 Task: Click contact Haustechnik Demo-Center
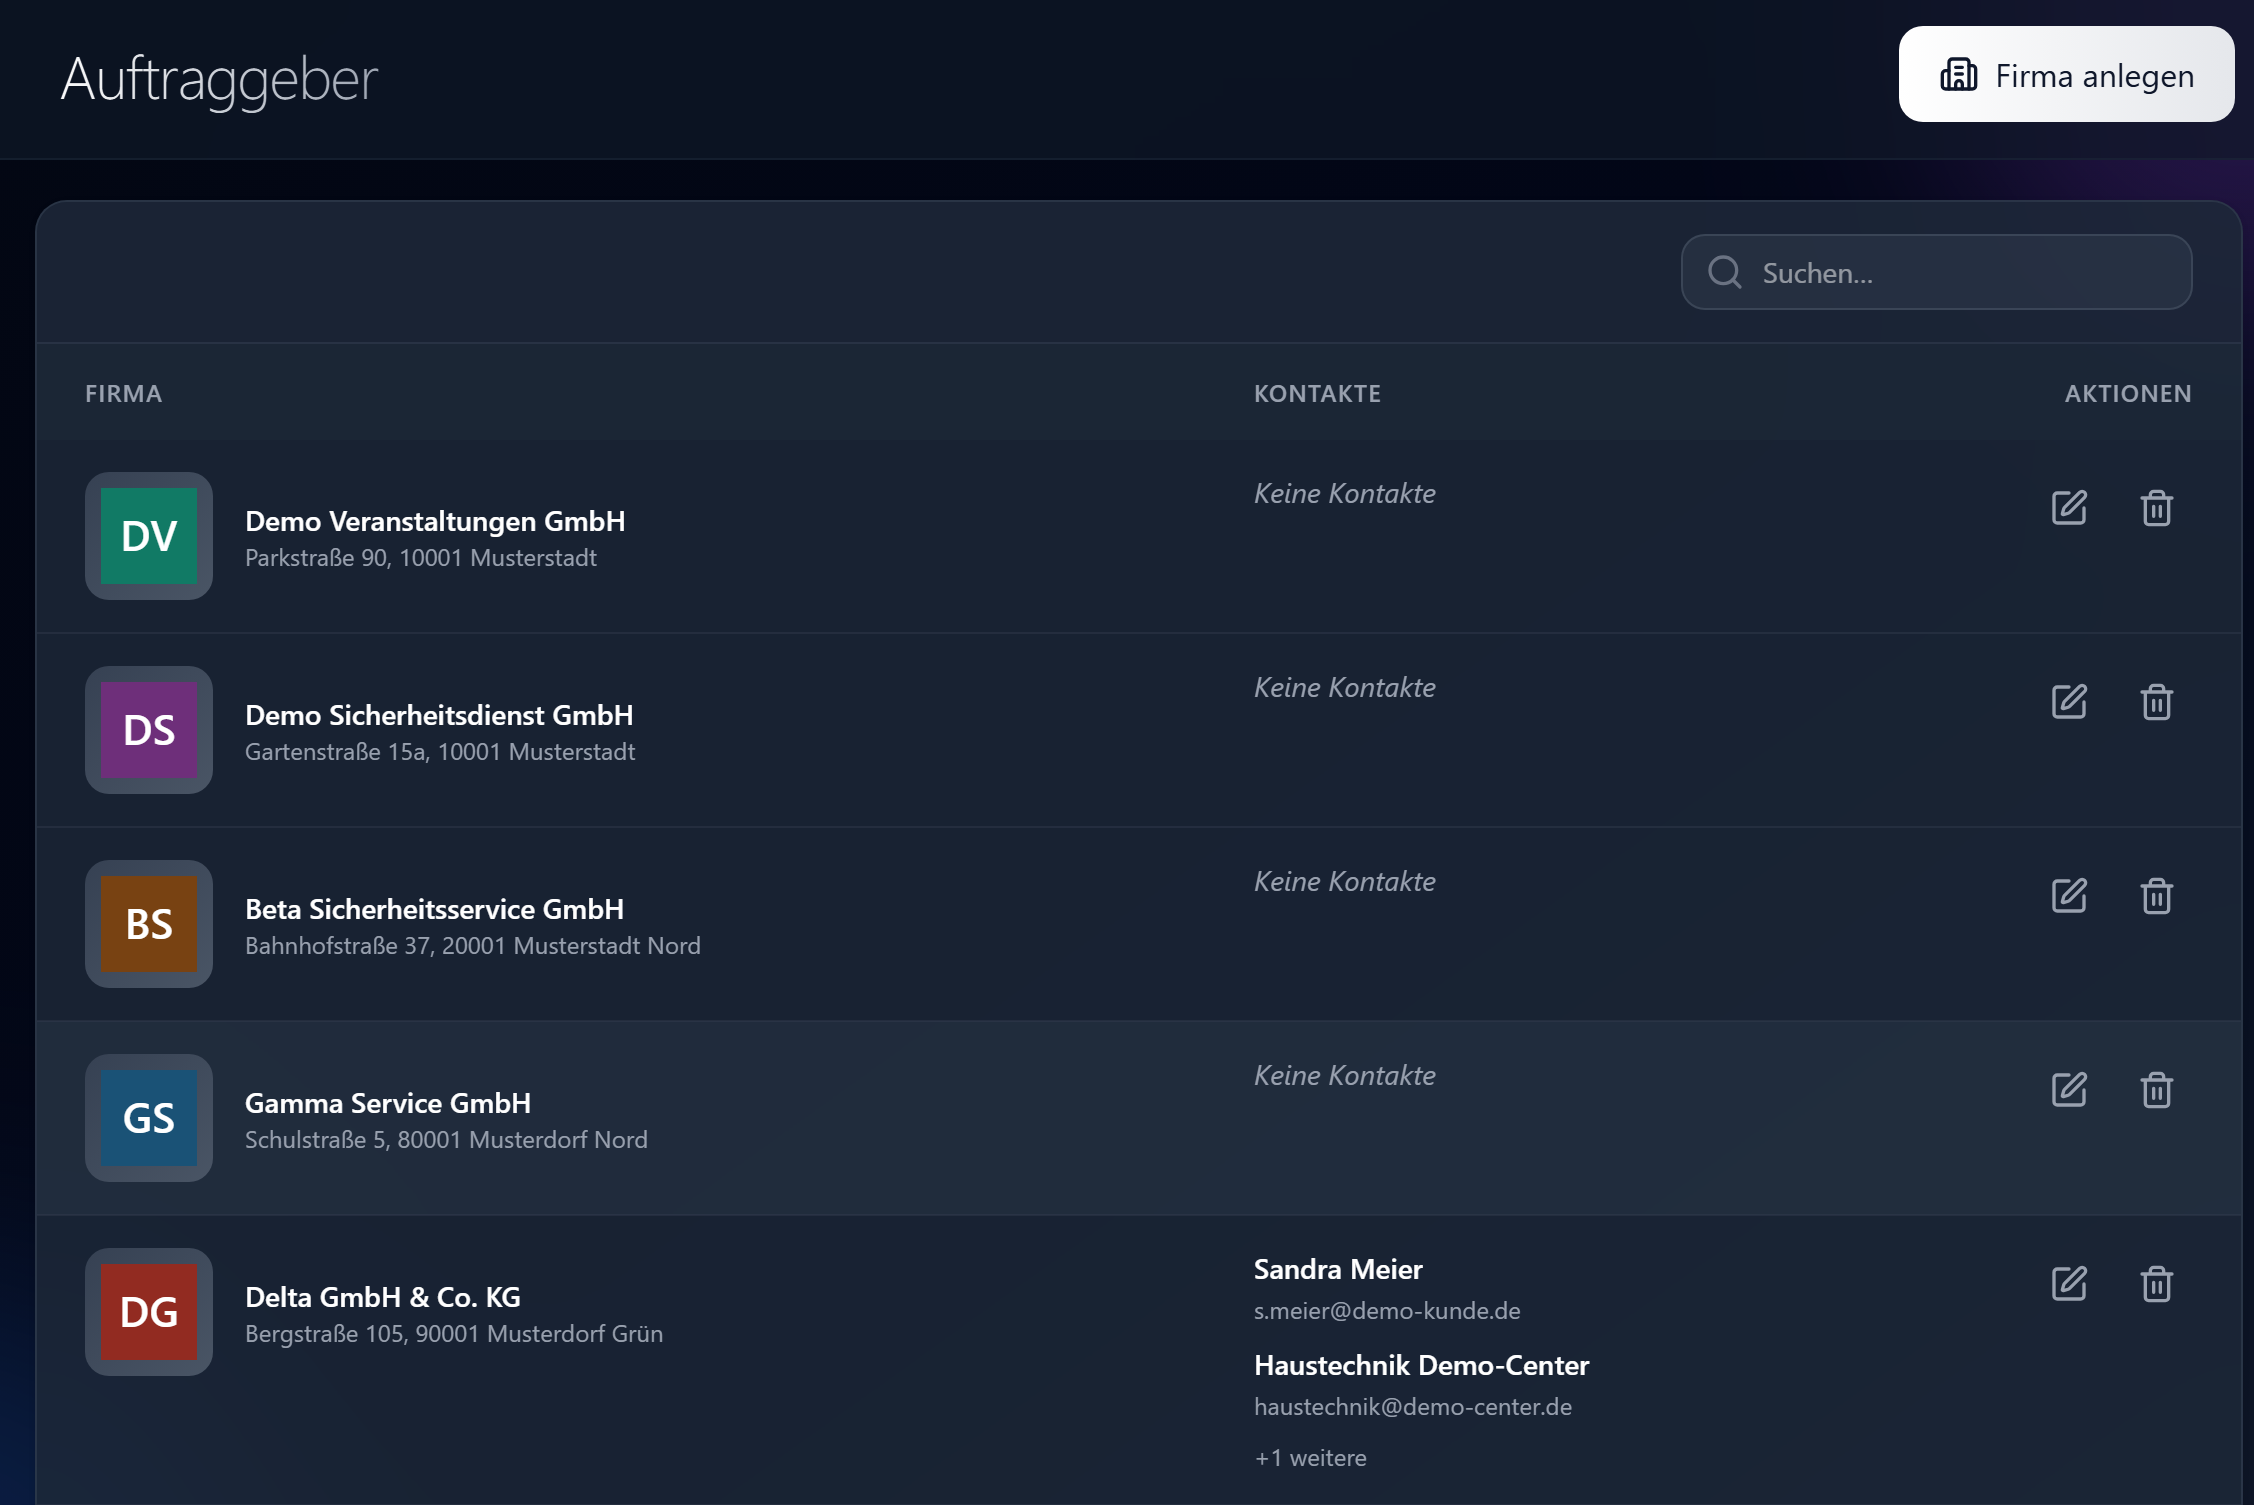[x=1421, y=1365]
